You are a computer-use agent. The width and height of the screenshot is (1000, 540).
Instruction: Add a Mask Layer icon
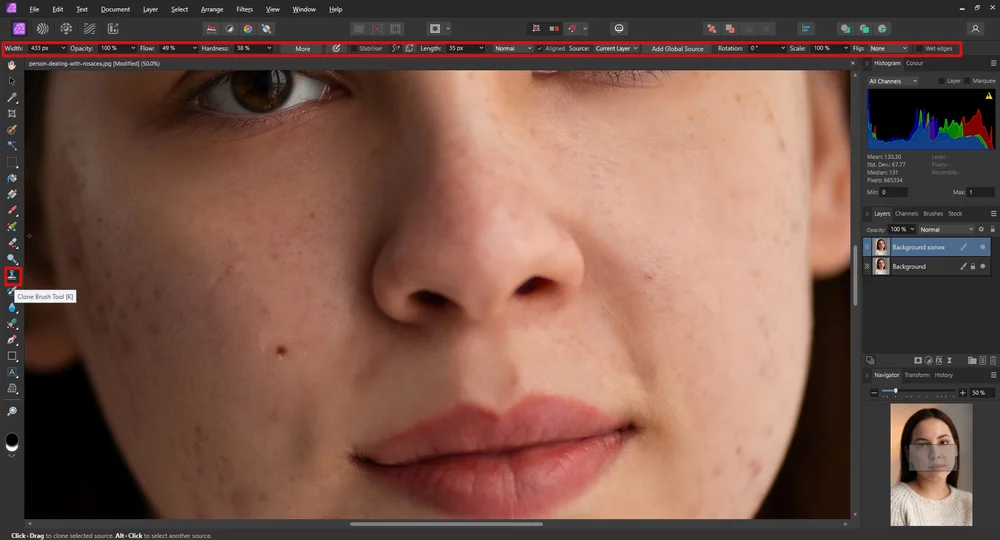click(918, 361)
